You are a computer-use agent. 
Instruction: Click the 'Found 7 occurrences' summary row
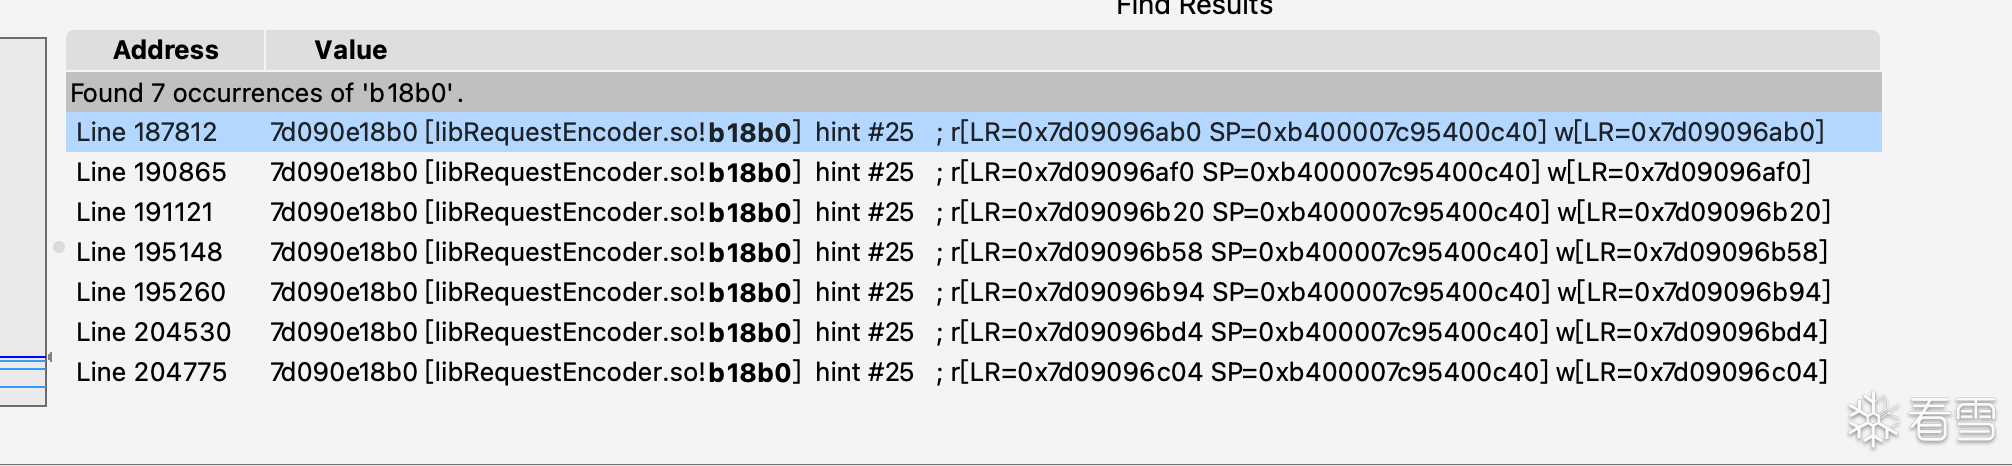pyautogui.click(x=266, y=93)
